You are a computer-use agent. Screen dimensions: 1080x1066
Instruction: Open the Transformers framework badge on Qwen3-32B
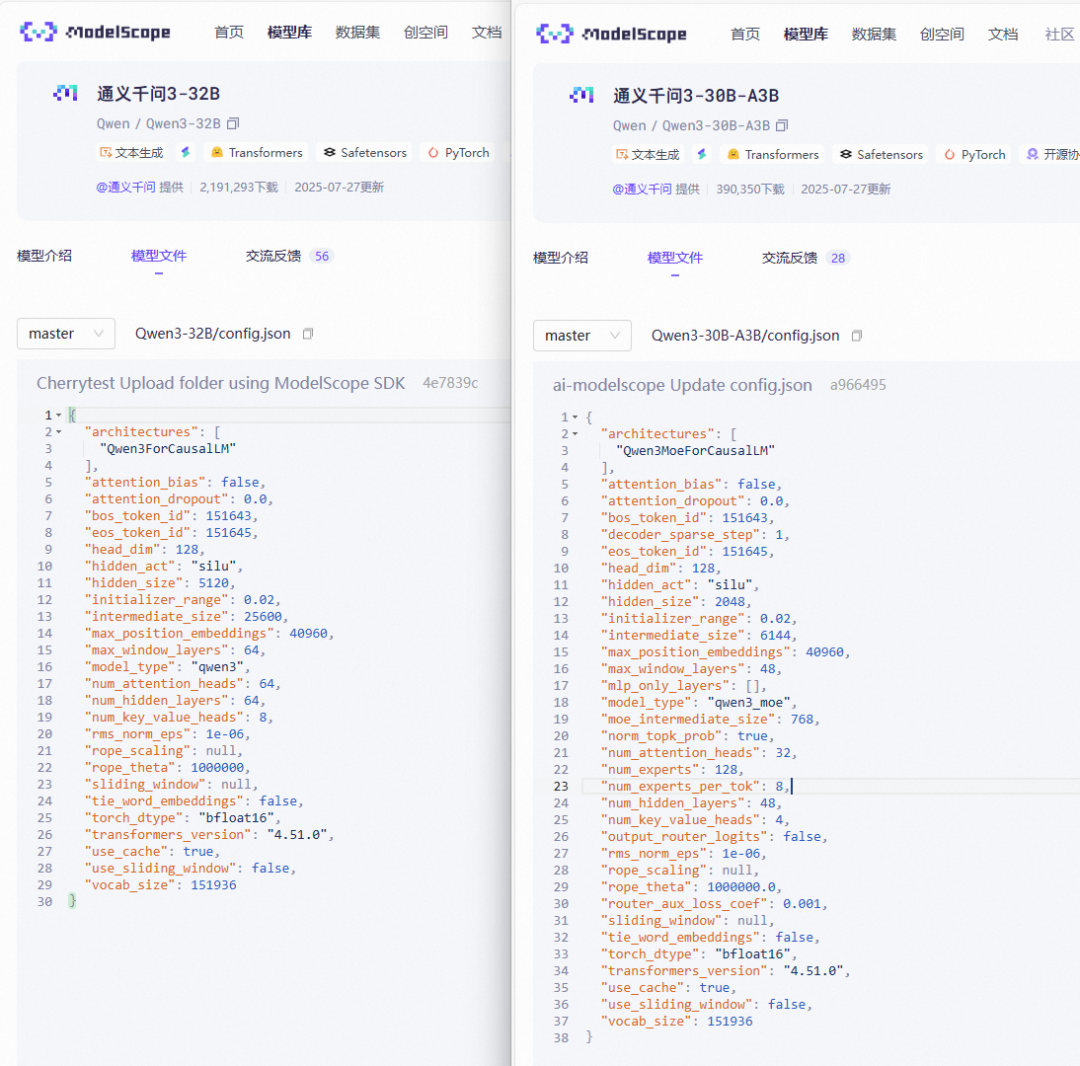(x=256, y=152)
